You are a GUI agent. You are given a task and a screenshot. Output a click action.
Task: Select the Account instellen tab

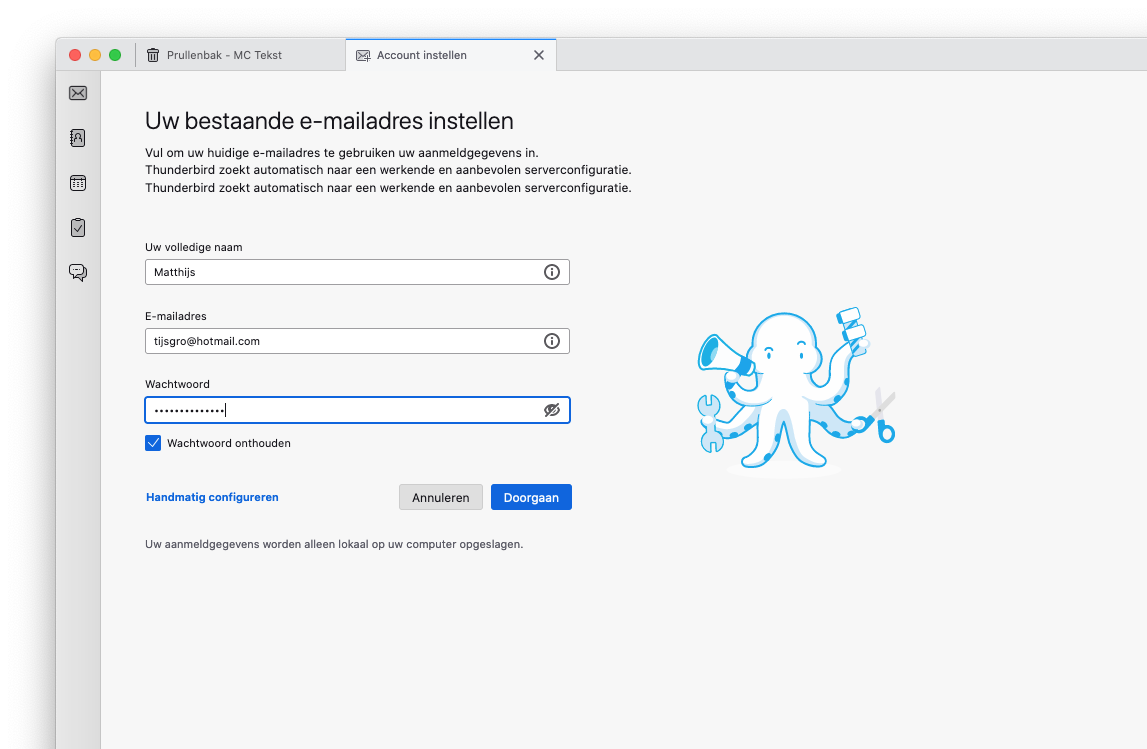click(422, 55)
